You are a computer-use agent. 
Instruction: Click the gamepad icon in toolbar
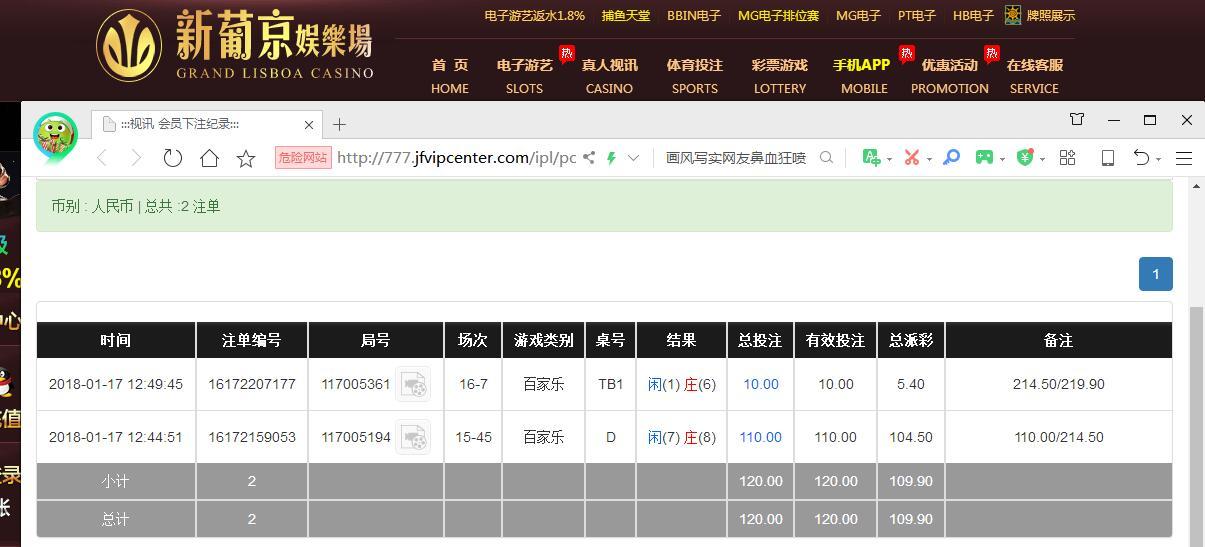pos(984,158)
